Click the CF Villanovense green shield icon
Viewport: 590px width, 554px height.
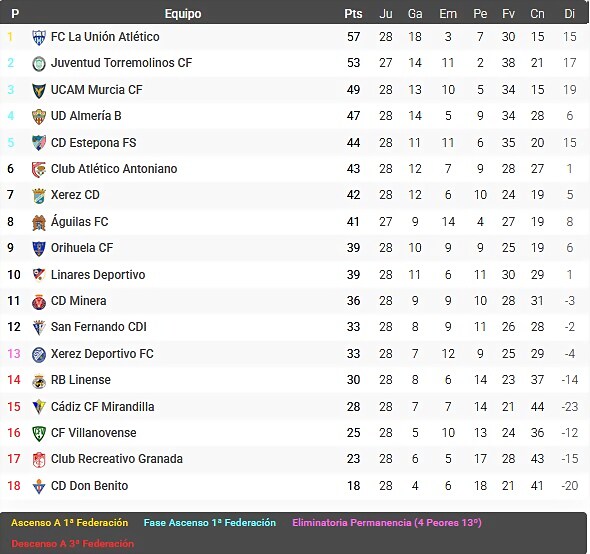[x=39, y=433]
